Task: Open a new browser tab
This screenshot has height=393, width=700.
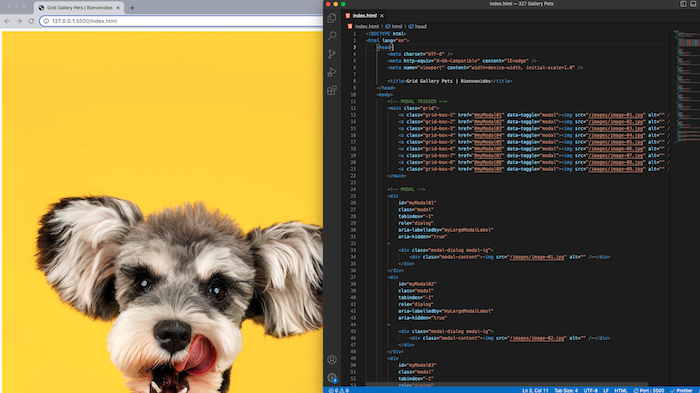Action: click(x=132, y=8)
